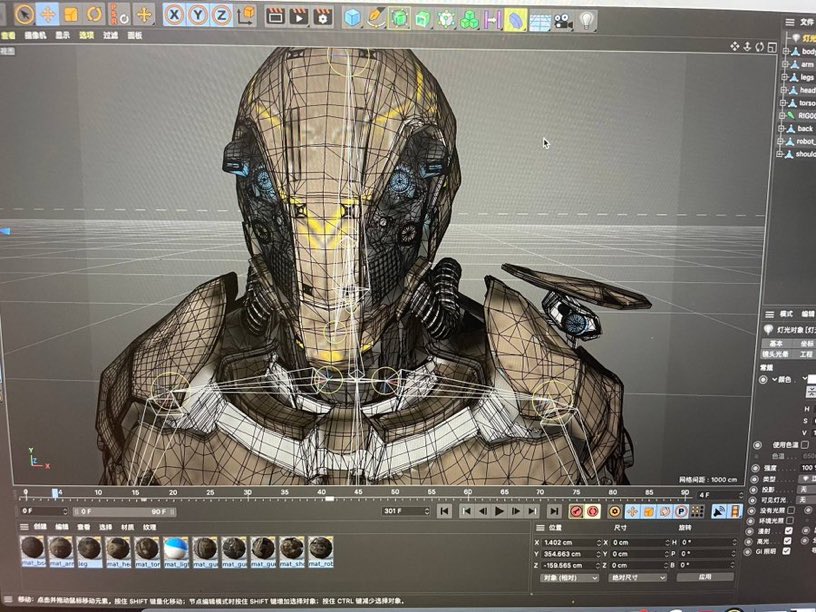816x612 pixels.
Task: Add a Camera object
Action: tap(563, 21)
